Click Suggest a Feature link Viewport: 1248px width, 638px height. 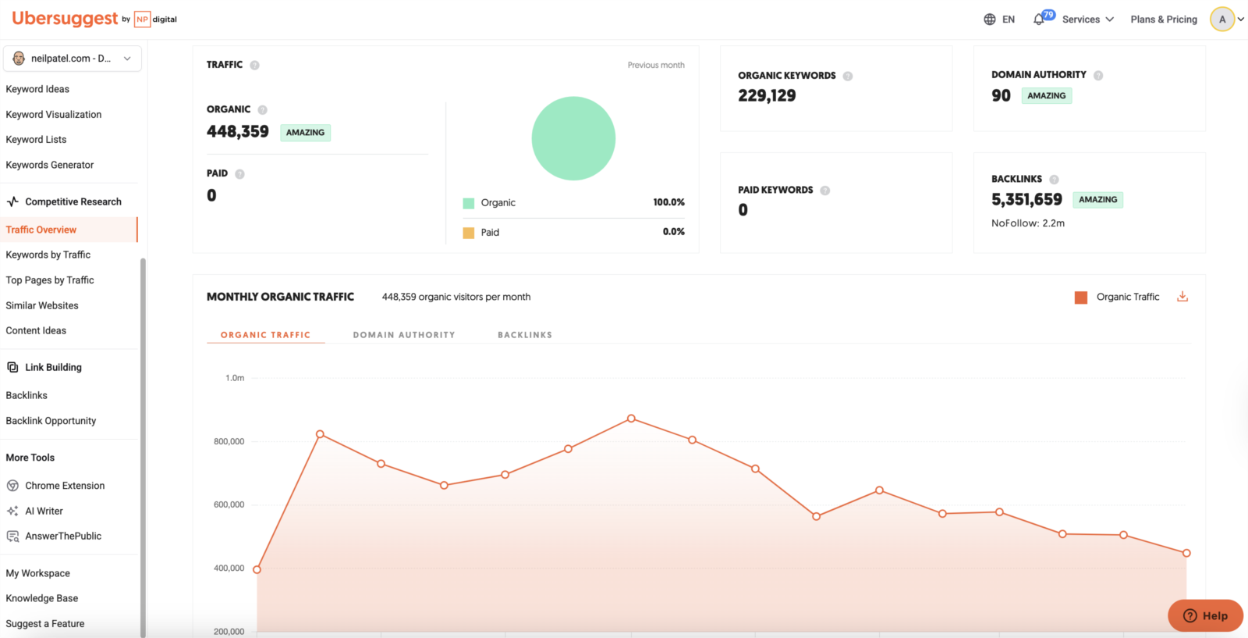click(x=45, y=624)
